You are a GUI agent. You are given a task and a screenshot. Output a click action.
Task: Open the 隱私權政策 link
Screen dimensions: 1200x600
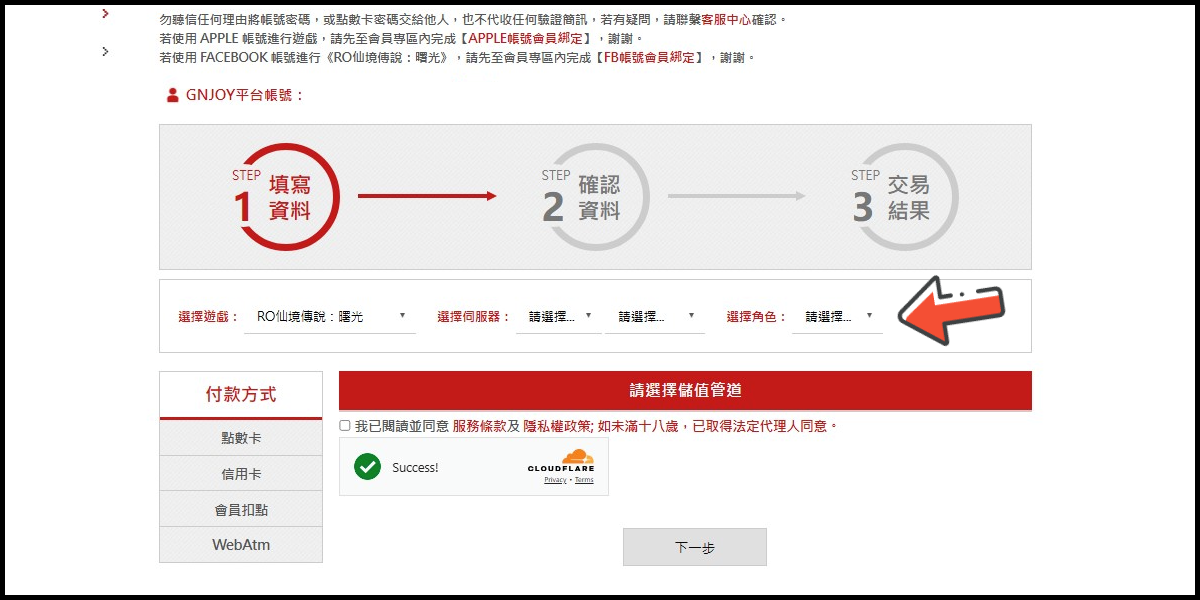(557, 426)
